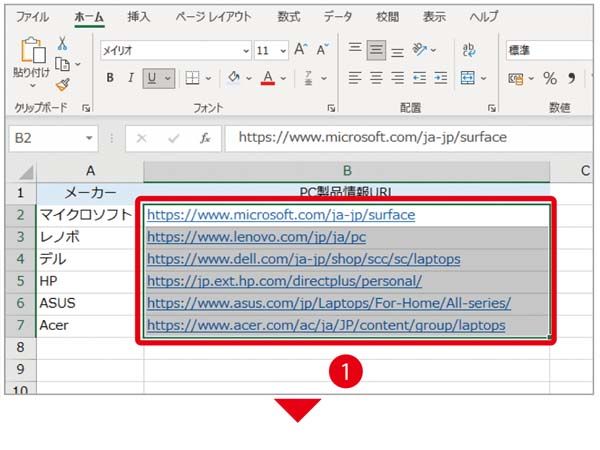Click the text orientation icon
Viewport: 600px width, 450px height.
[x=420, y=49]
